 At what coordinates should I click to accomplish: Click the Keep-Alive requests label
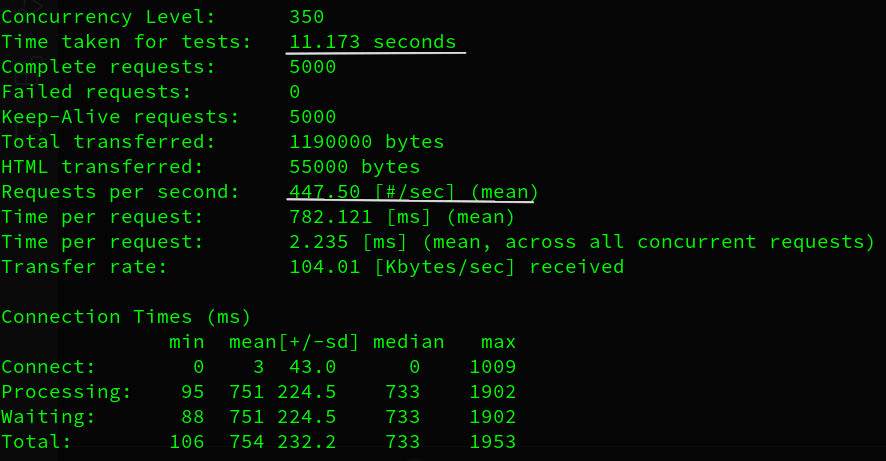120,117
